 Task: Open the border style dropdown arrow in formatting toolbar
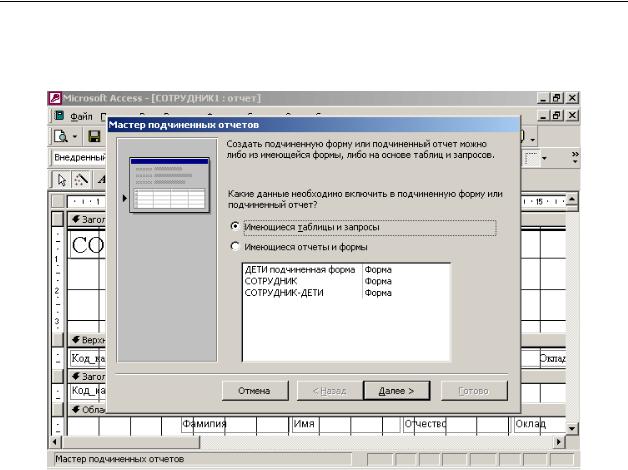point(544,158)
